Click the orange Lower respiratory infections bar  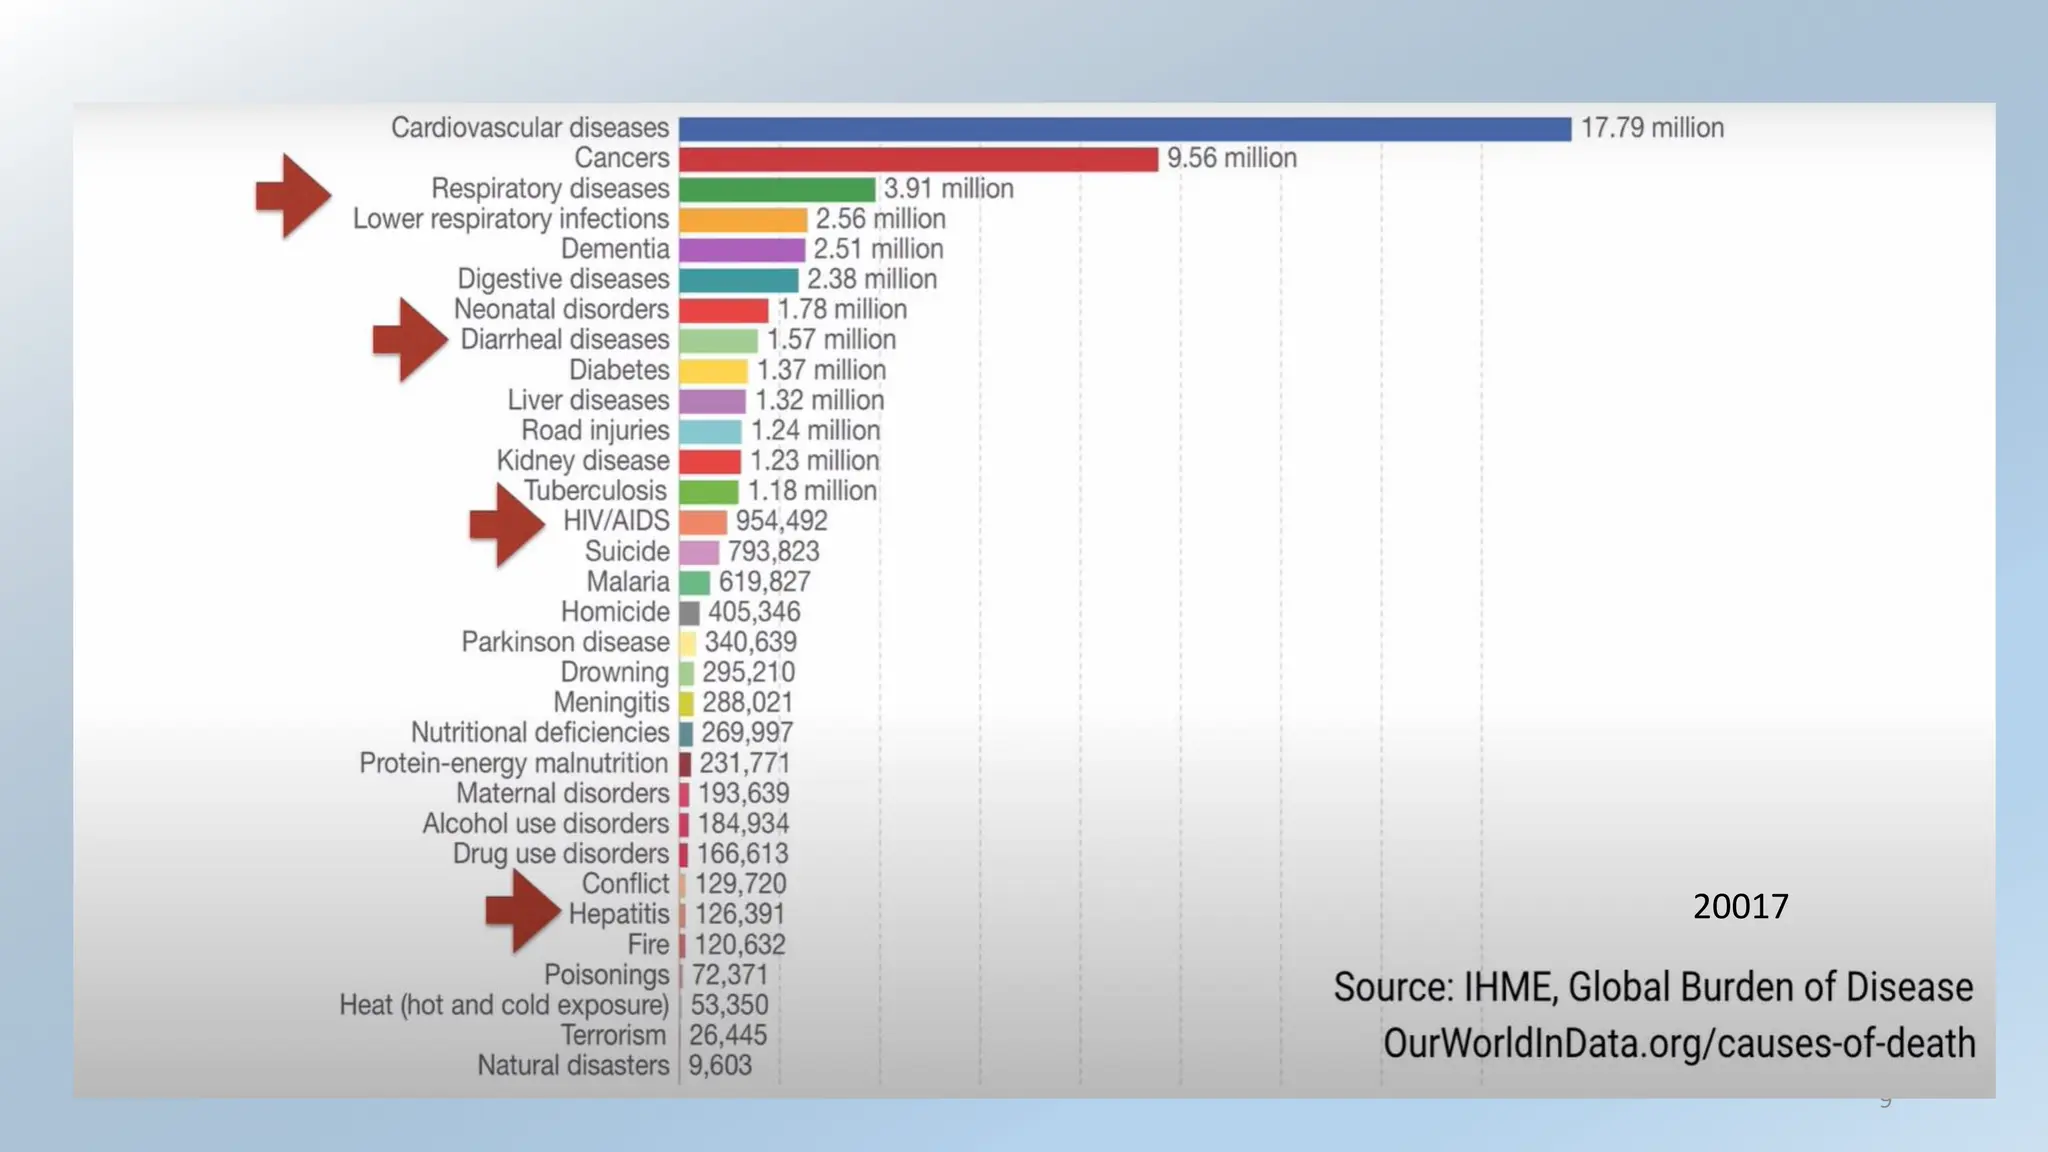pyautogui.click(x=743, y=220)
